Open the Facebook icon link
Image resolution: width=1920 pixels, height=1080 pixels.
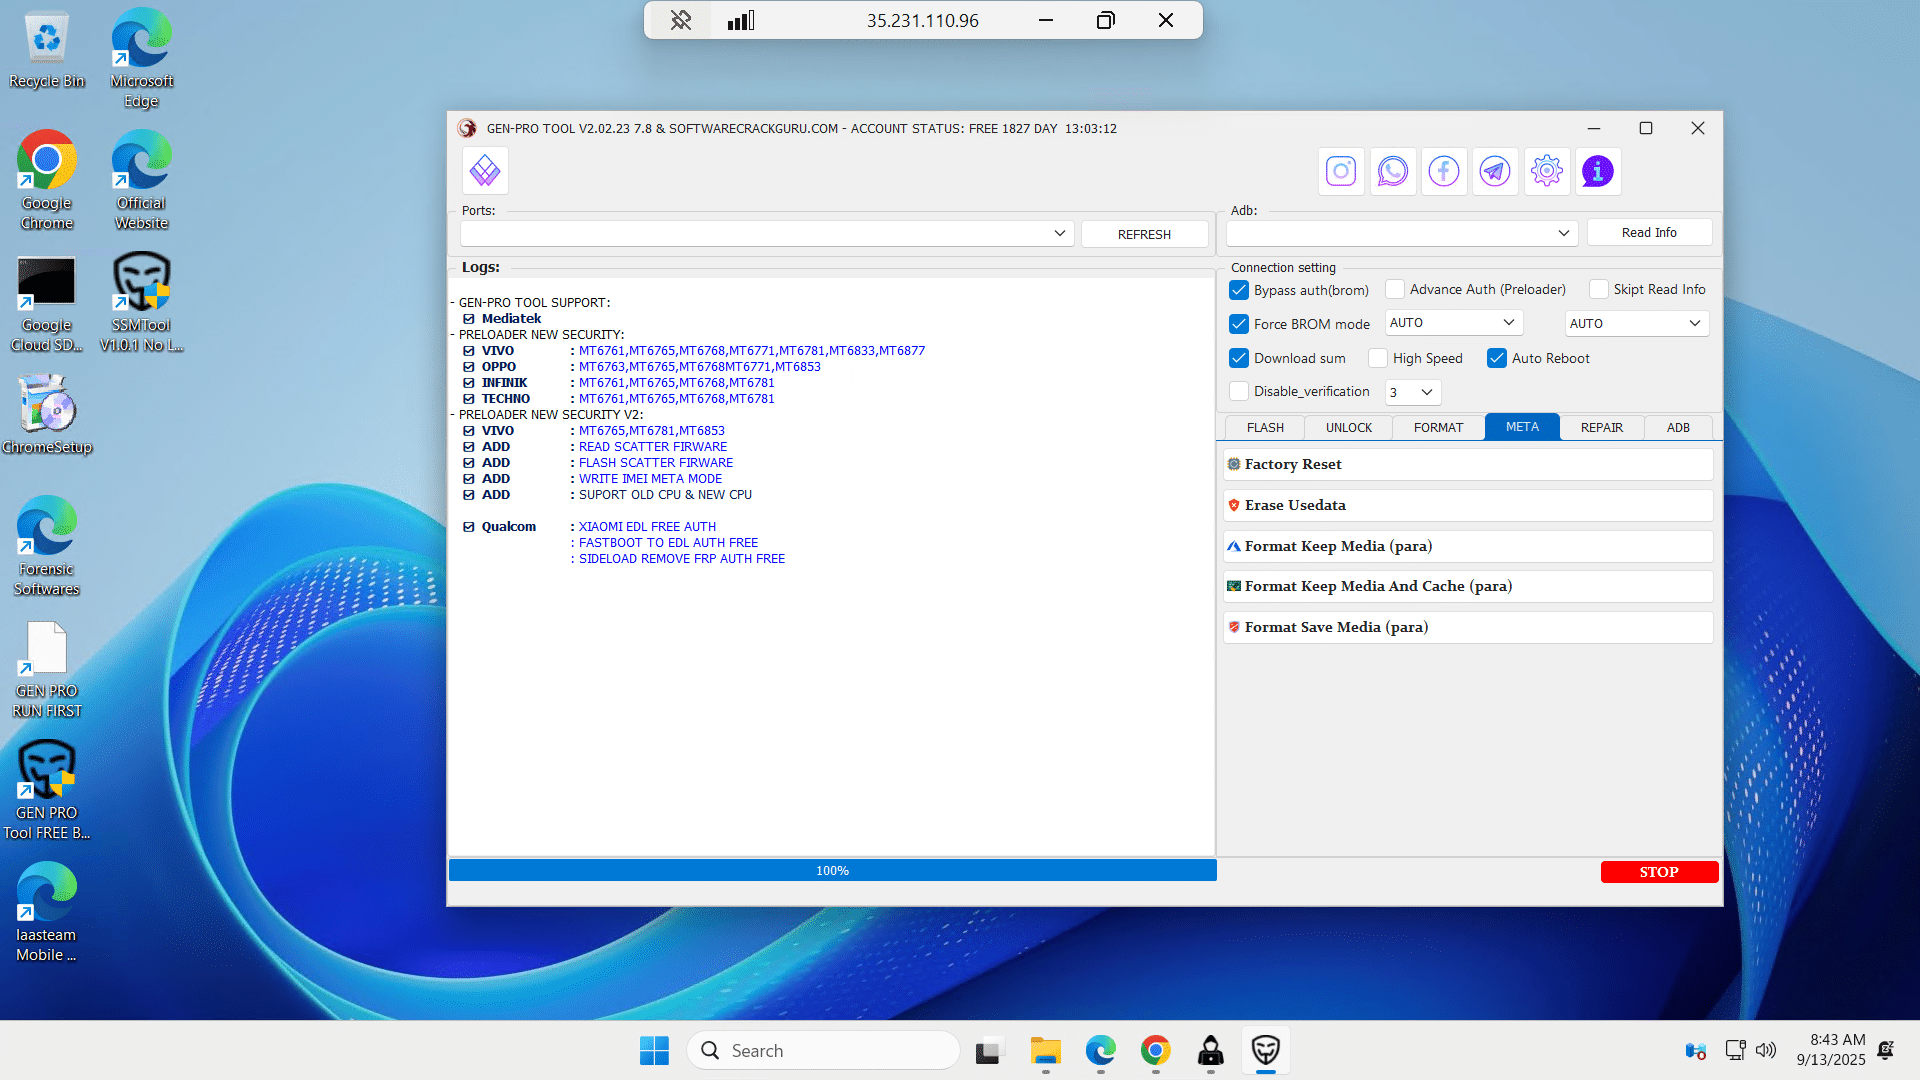pyautogui.click(x=1444, y=171)
